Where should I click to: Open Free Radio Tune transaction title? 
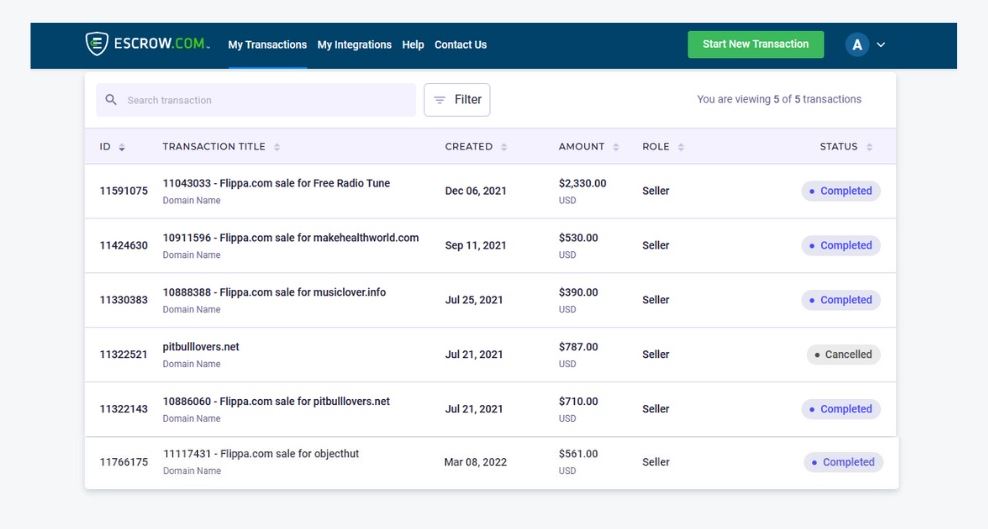point(276,183)
